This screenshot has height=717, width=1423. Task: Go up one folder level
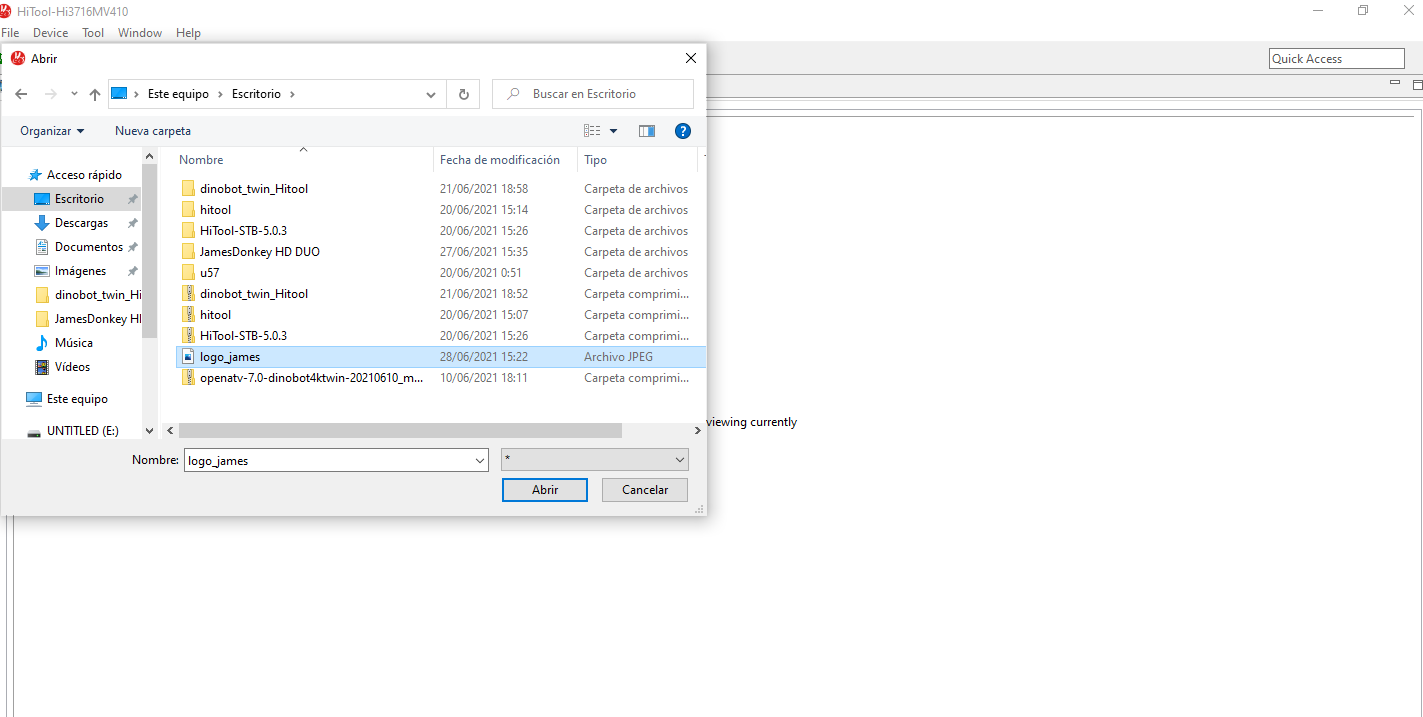[95, 94]
